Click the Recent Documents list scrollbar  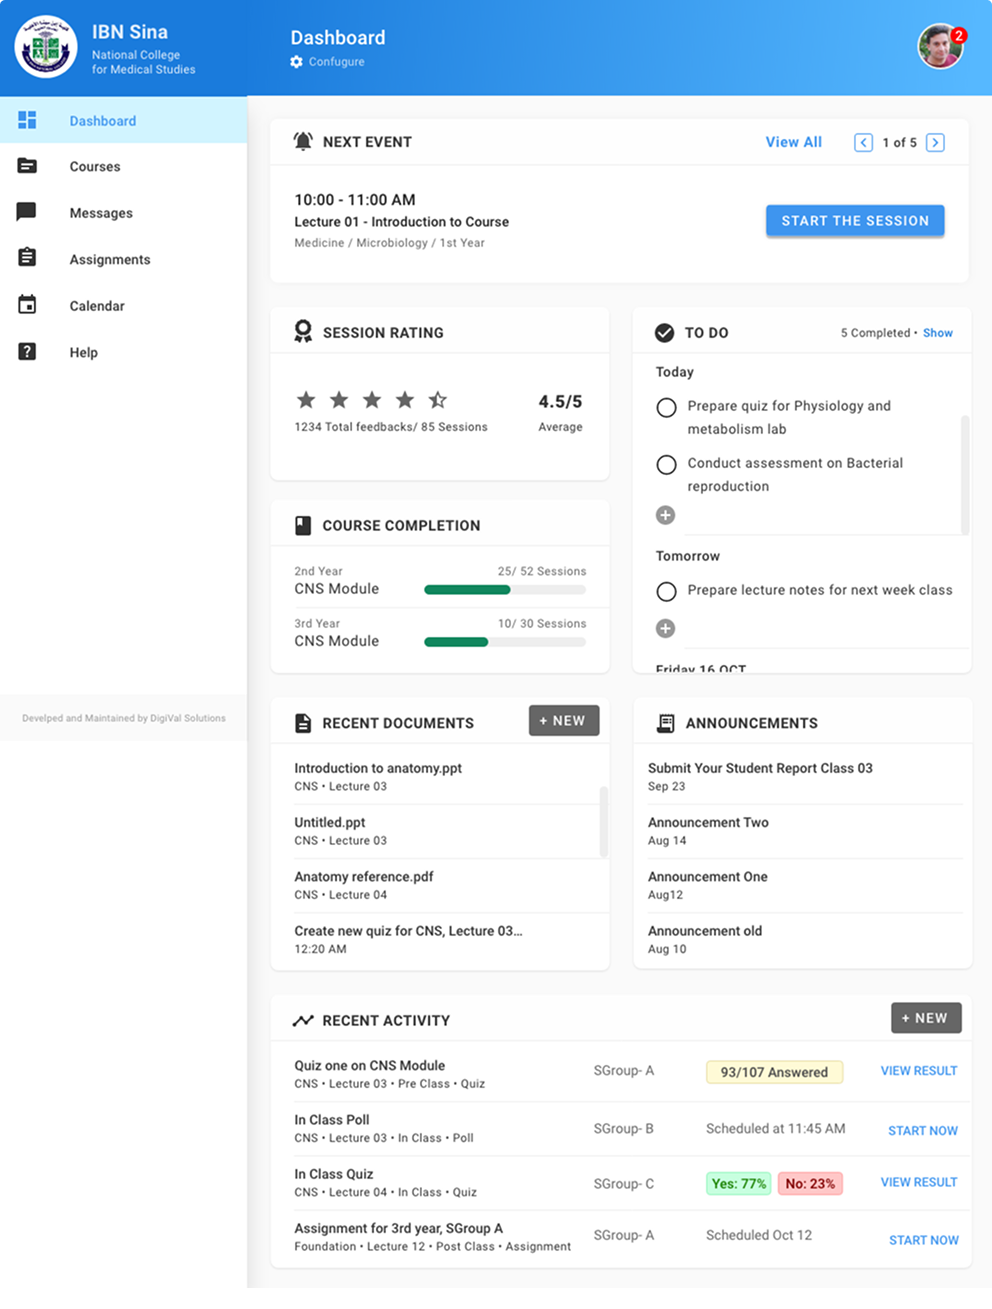click(x=603, y=821)
